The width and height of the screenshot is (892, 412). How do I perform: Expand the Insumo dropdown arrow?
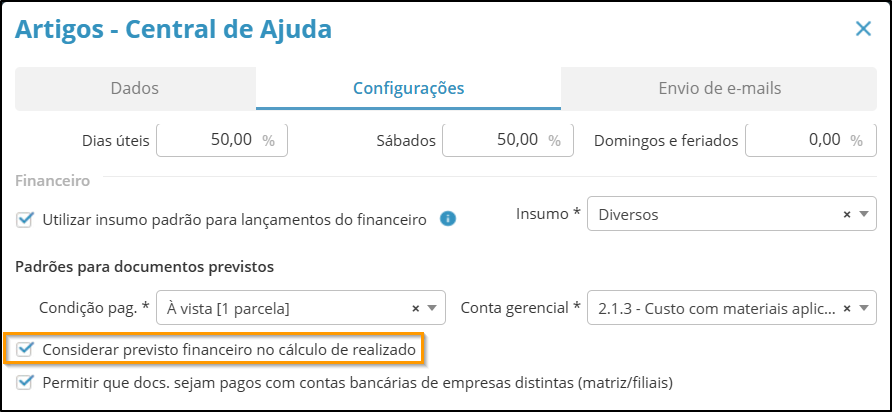(x=864, y=215)
